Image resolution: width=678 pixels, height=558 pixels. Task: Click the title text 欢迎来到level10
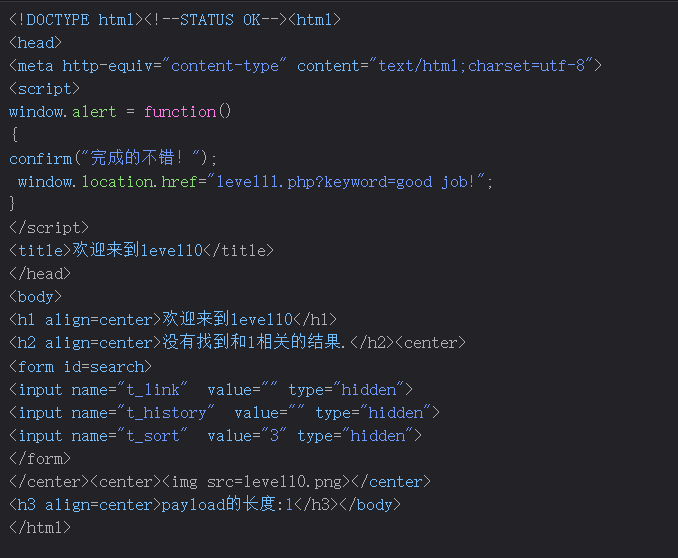137,250
